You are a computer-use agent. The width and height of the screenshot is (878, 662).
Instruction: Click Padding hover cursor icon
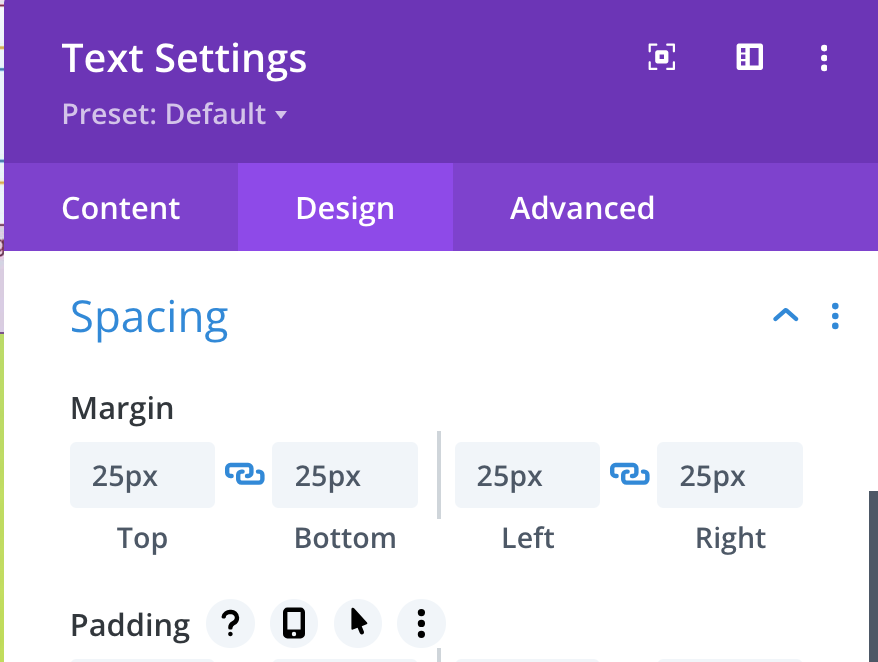[358, 624]
